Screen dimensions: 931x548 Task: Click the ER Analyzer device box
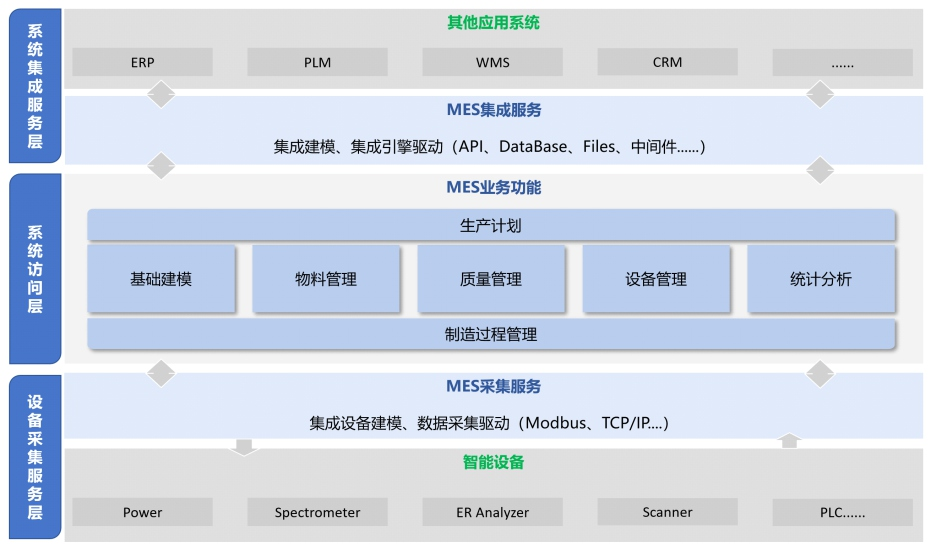[x=492, y=512]
